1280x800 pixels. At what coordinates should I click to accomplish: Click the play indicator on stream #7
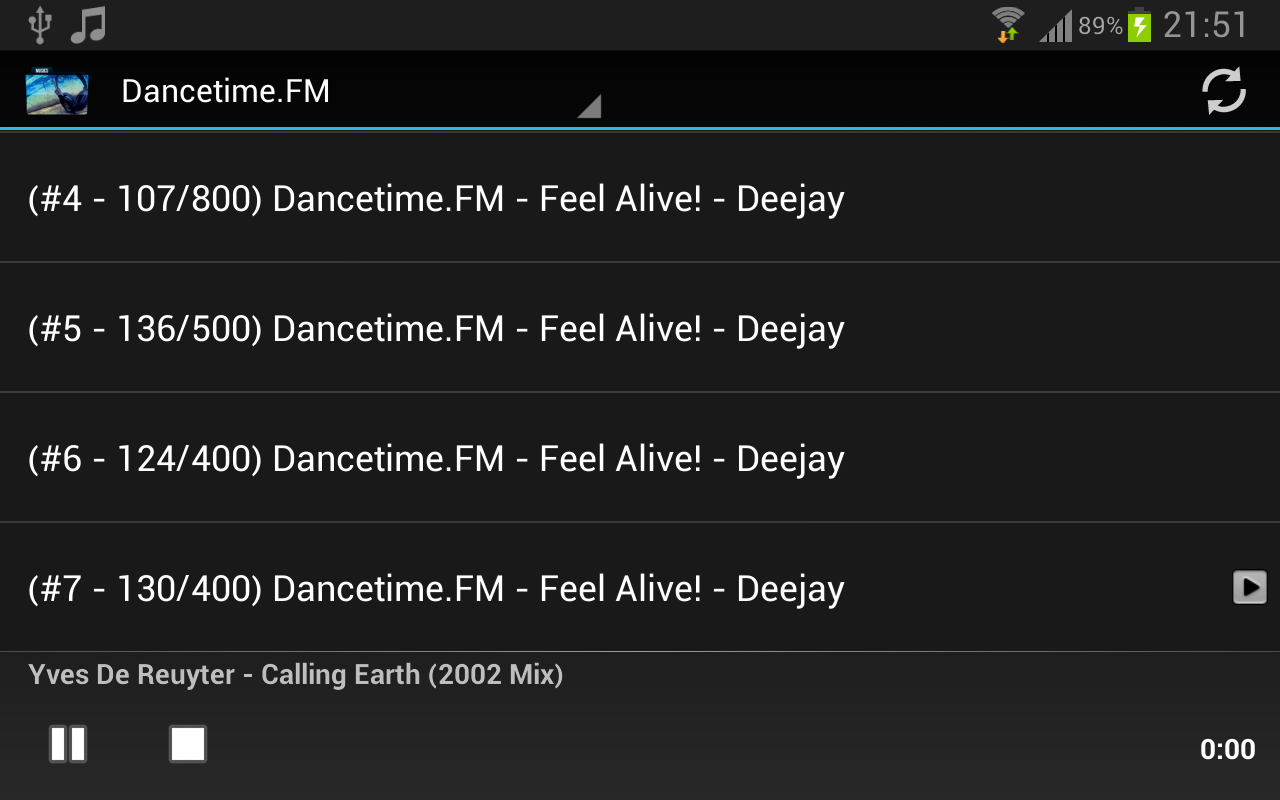tap(1250, 587)
